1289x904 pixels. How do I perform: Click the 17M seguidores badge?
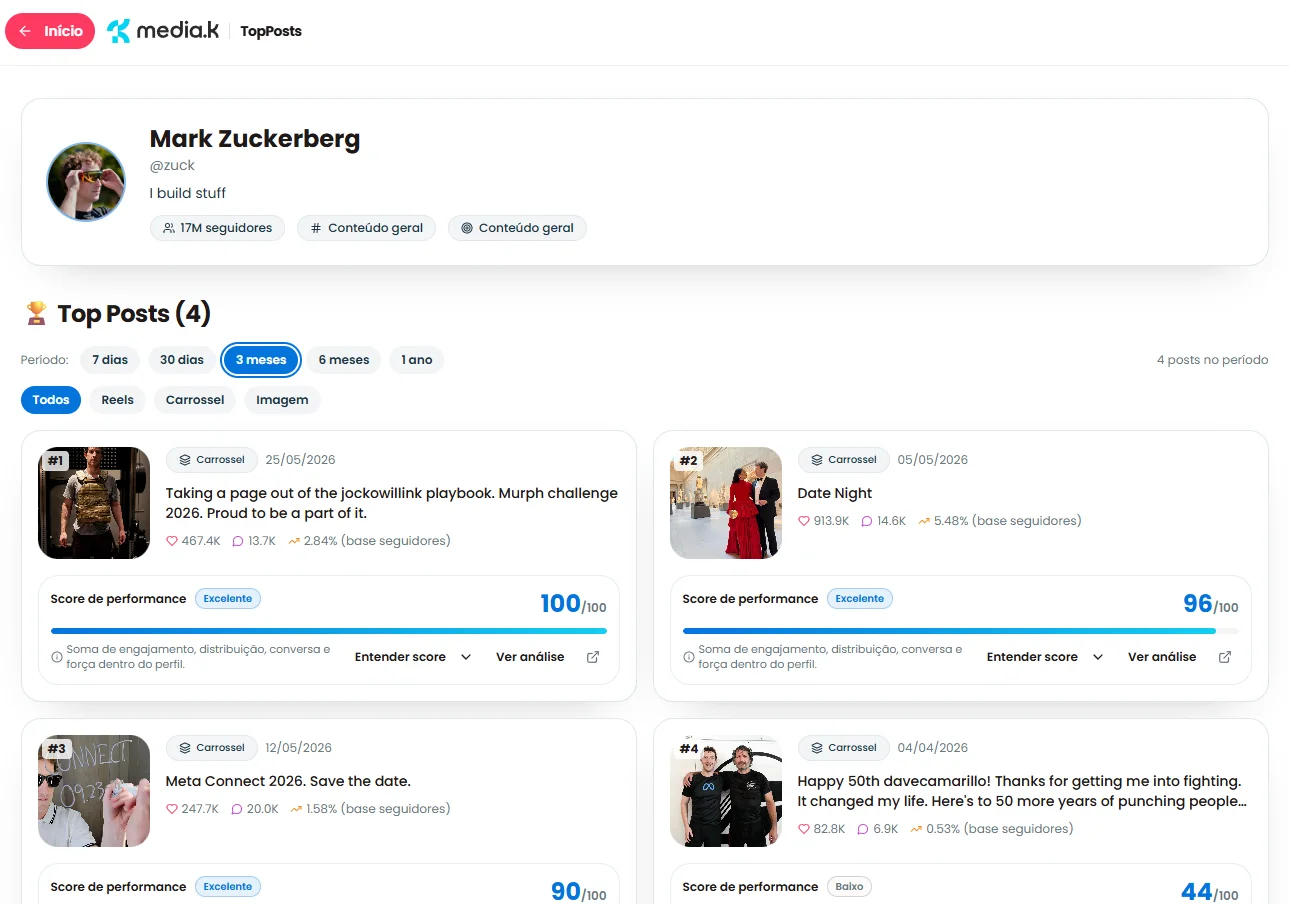(x=217, y=228)
